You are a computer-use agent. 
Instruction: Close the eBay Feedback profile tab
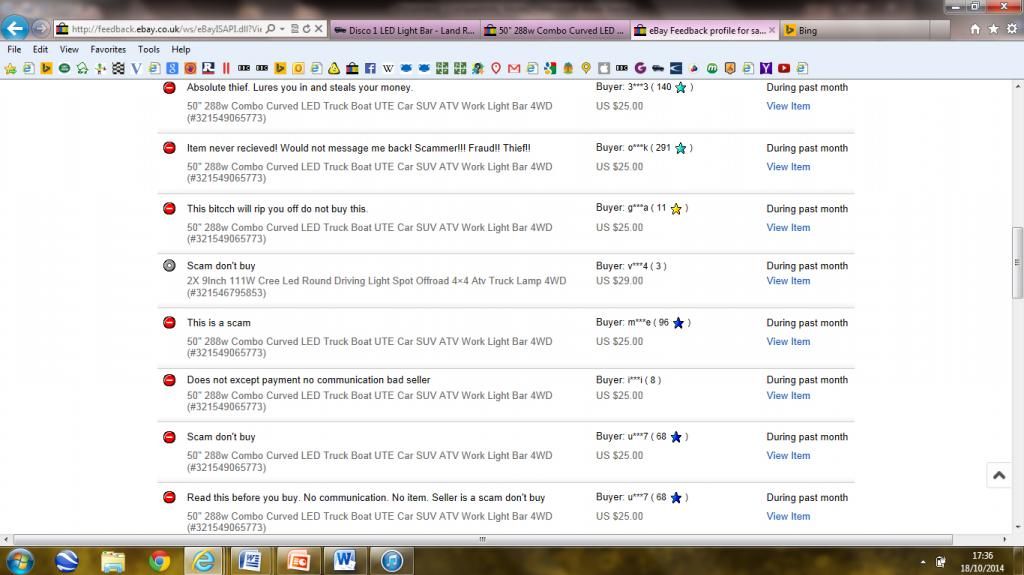(772, 30)
